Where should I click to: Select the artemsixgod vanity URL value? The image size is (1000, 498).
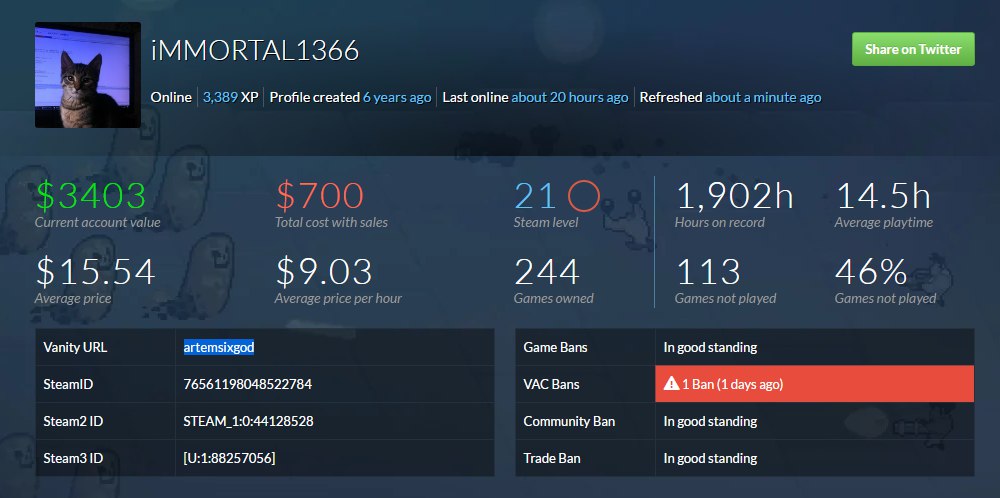[219, 348]
